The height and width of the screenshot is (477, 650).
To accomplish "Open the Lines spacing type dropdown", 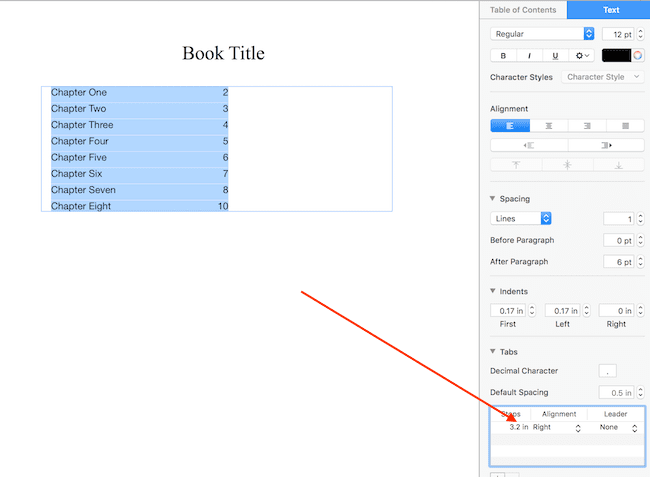I will point(521,218).
